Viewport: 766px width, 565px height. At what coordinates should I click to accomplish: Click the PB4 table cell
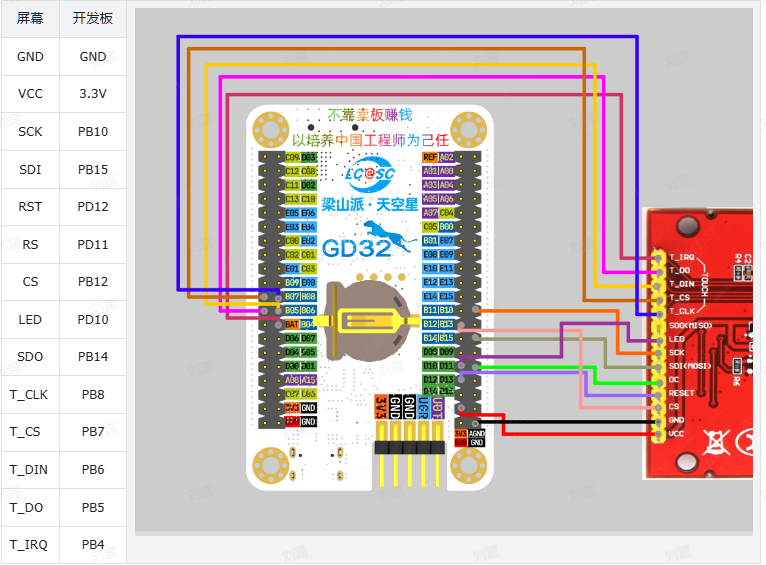(93, 545)
